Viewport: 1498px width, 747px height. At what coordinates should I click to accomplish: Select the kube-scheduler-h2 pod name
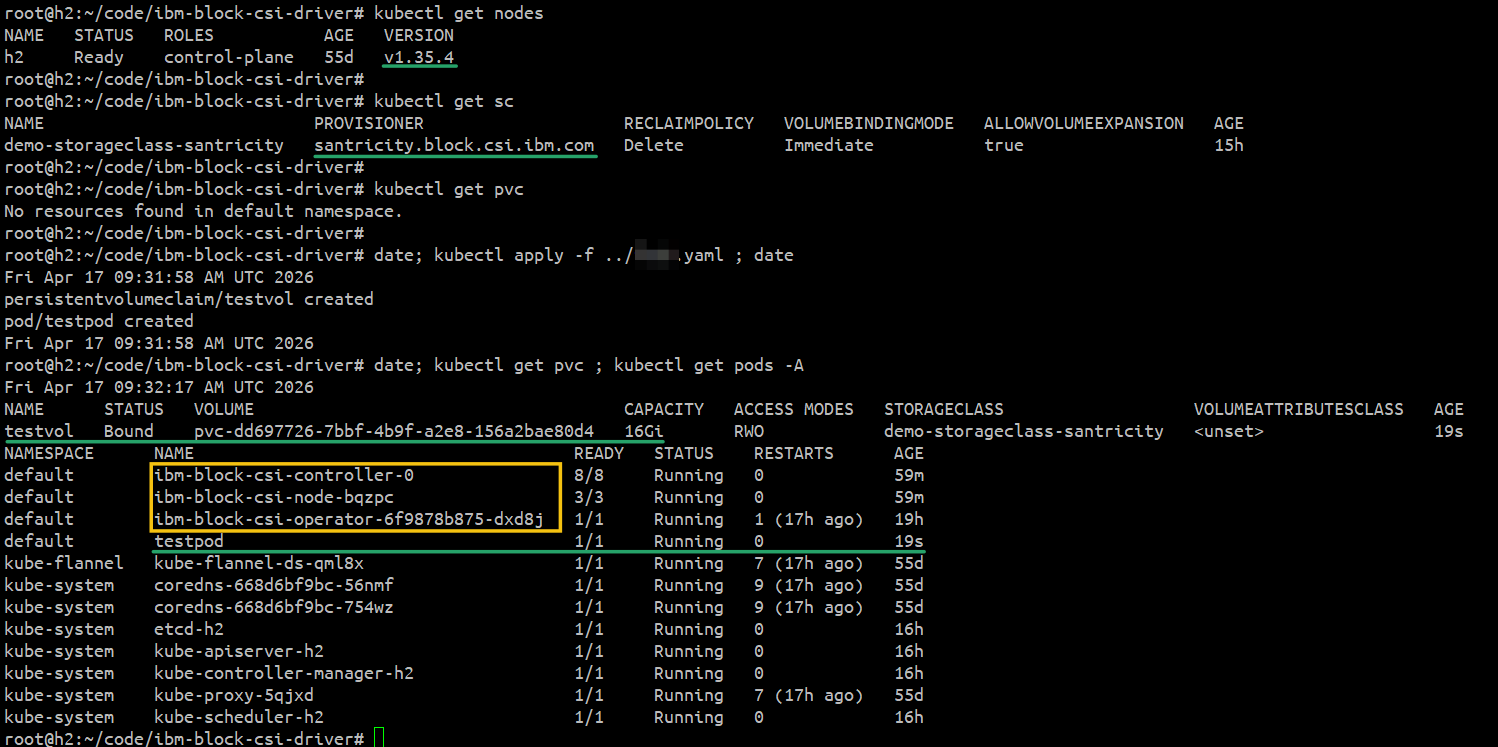point(239,717)
